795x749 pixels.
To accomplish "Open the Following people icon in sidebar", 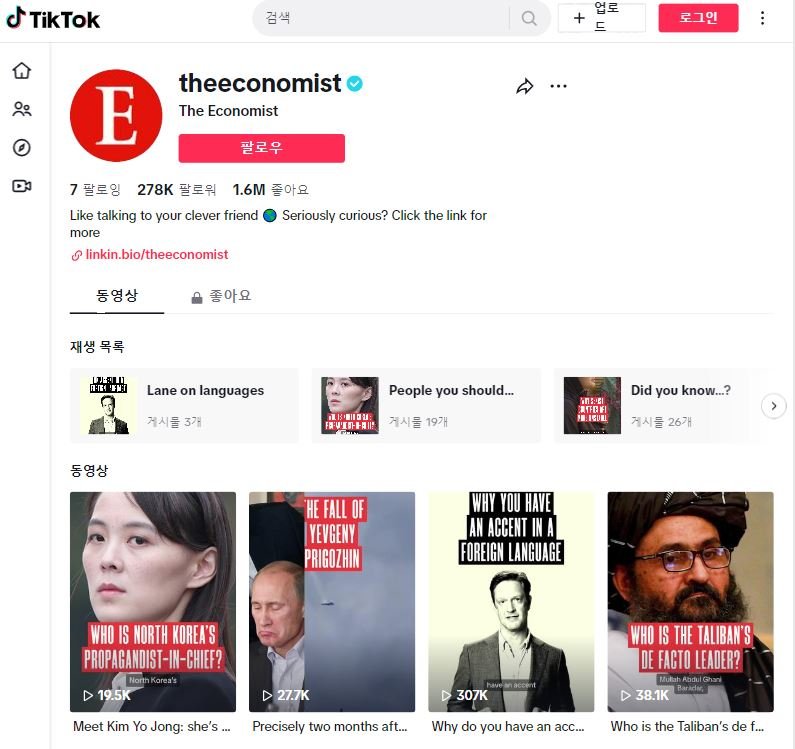I will click(22, 109).
